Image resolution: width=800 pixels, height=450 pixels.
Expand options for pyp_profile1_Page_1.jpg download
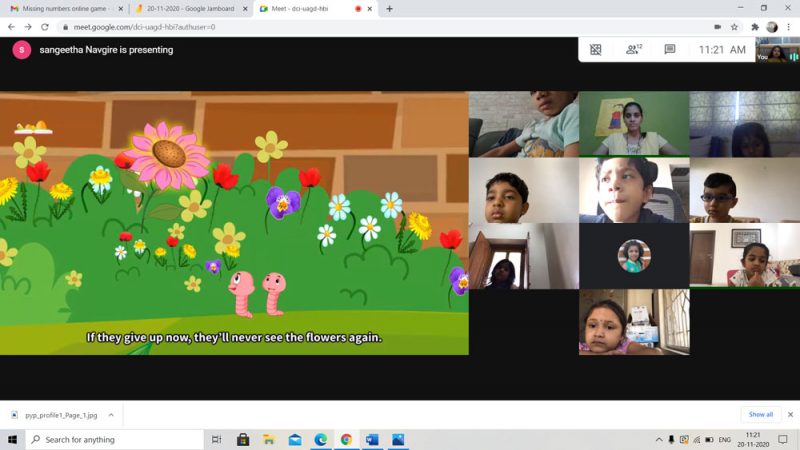111,415
